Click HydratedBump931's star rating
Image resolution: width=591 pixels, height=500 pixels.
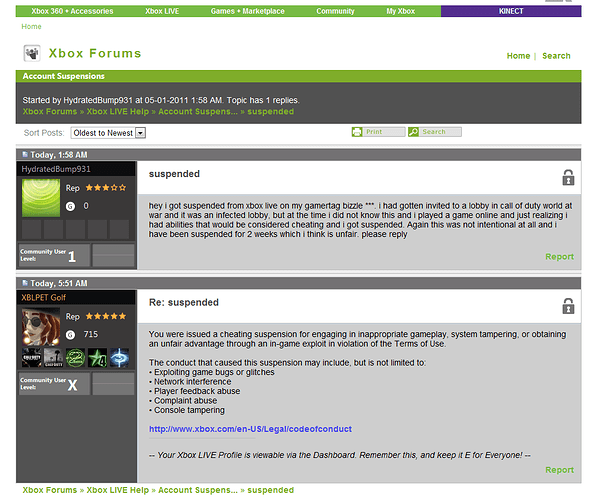106,188
